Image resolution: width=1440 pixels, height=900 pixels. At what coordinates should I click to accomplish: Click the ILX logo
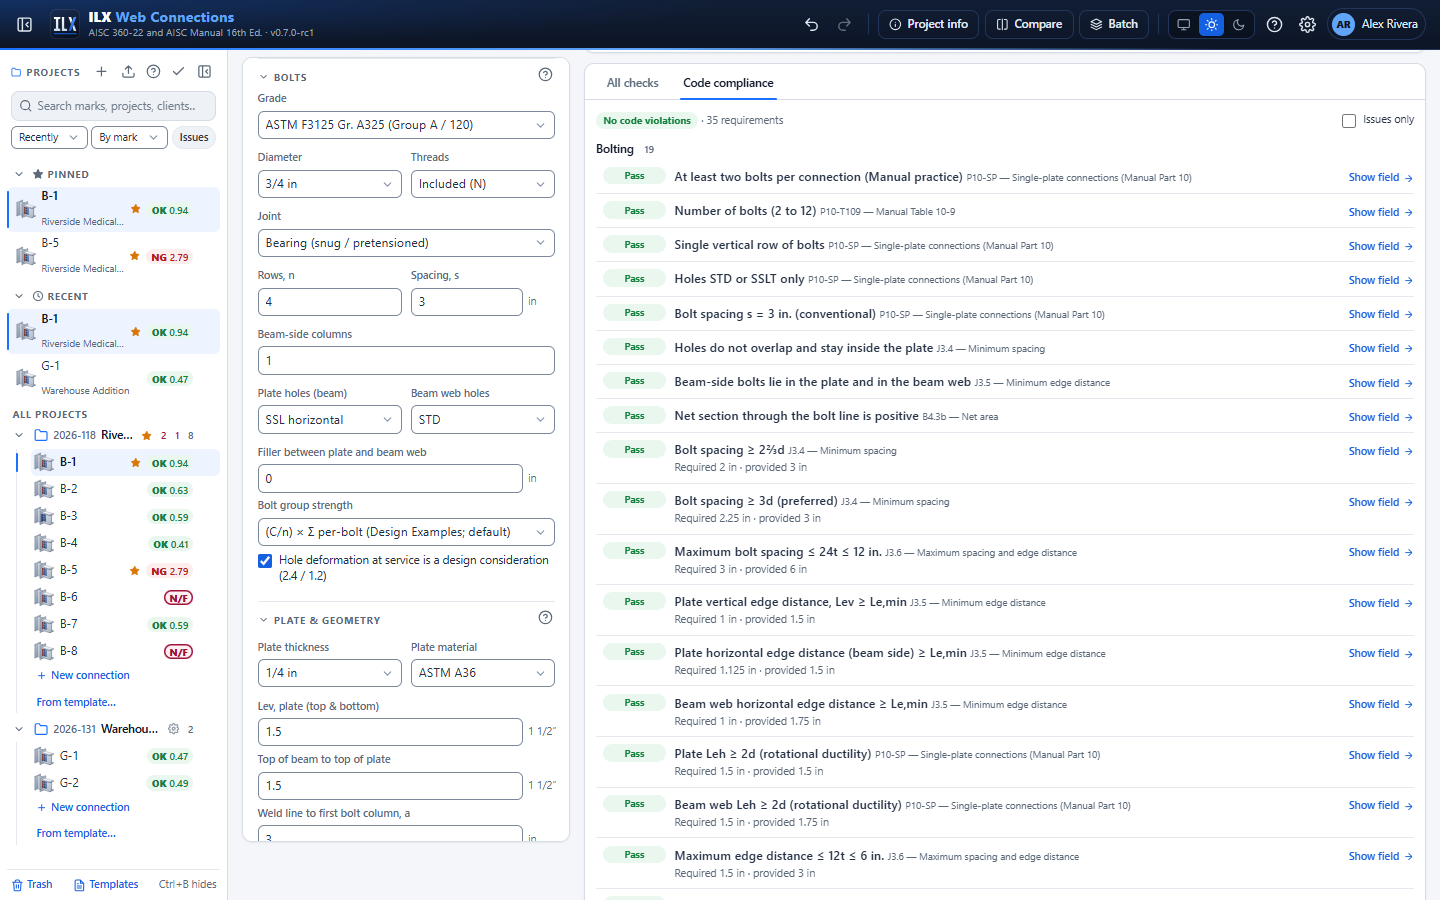click(65, 24)
